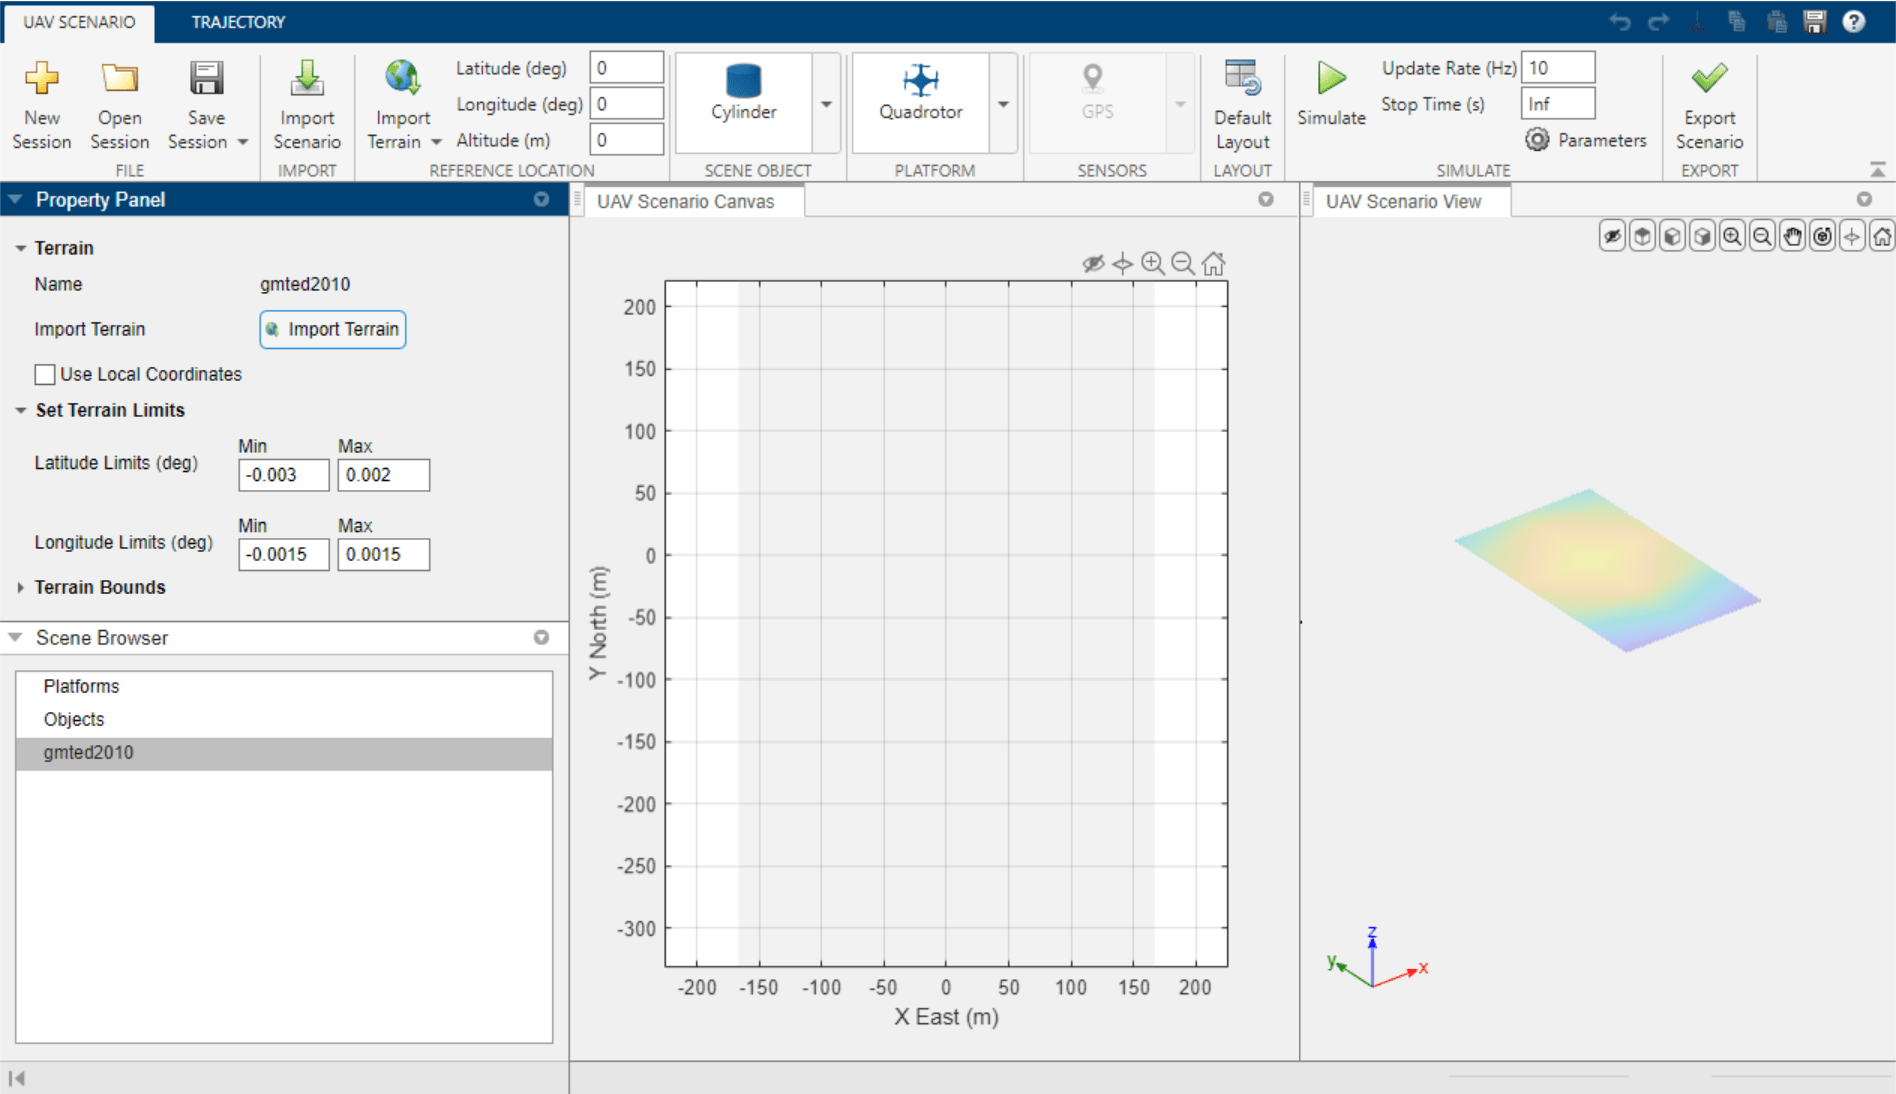Click the save disk icon in title bar
Viewport: 1896px width, 1094px height.
[1815, 22]
